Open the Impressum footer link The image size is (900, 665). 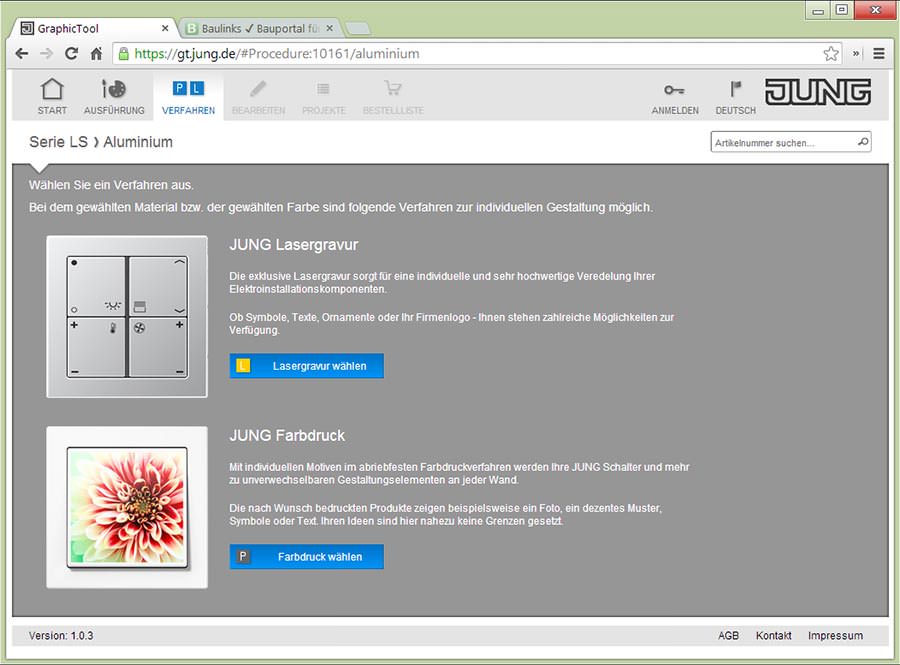click(x=835, y=636)
